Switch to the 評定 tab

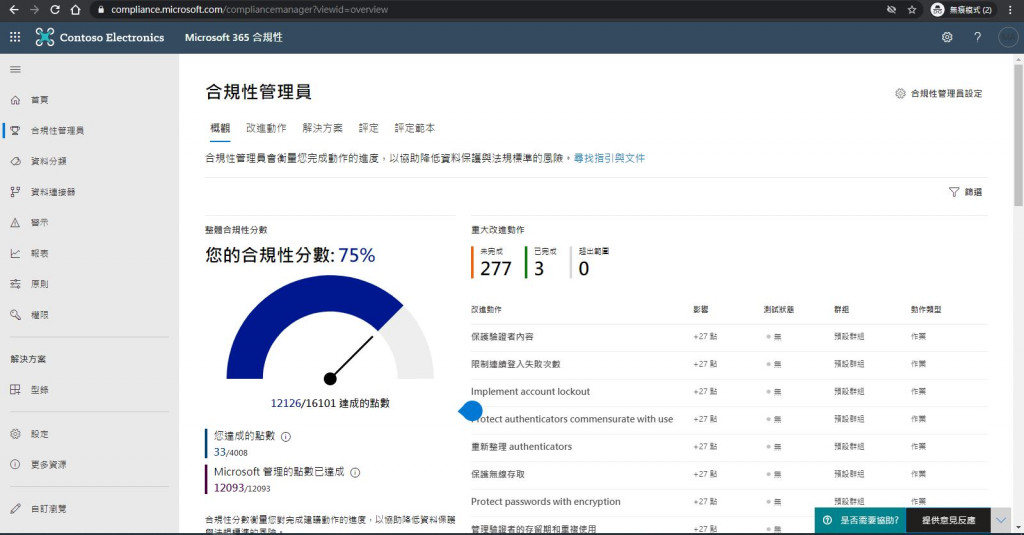tap(368, 128)
